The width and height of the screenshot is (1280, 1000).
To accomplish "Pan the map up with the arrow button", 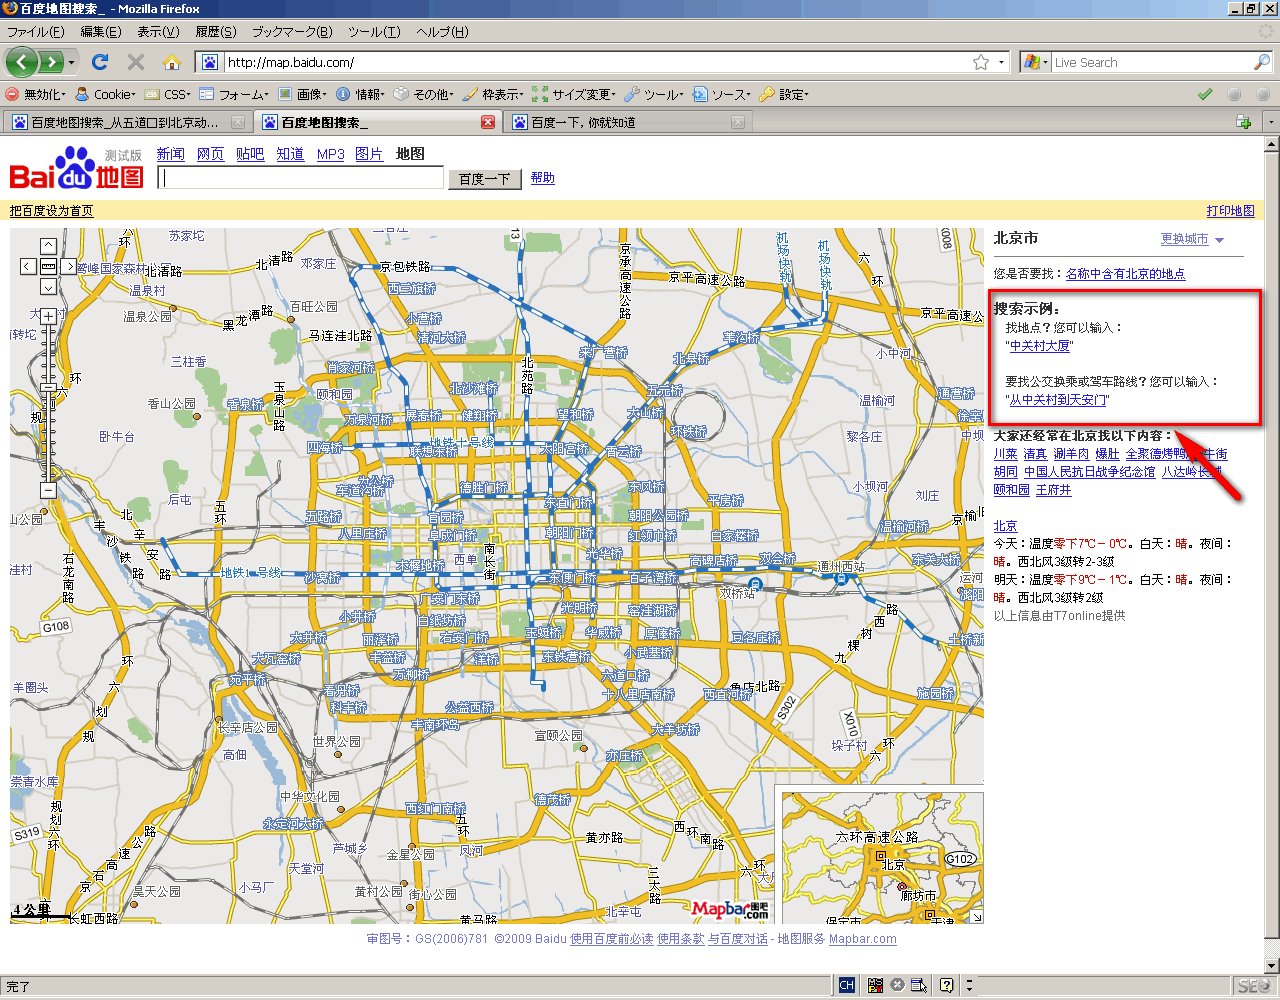I will (x=48, y=246).
